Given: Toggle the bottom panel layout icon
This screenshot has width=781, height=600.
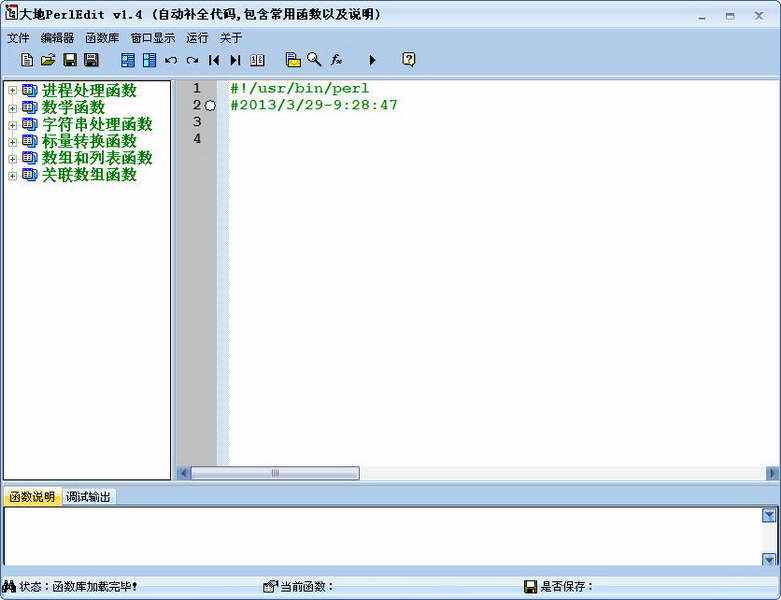Looking at the screenshot, I should pyautogui.click(x=128, y=60).
